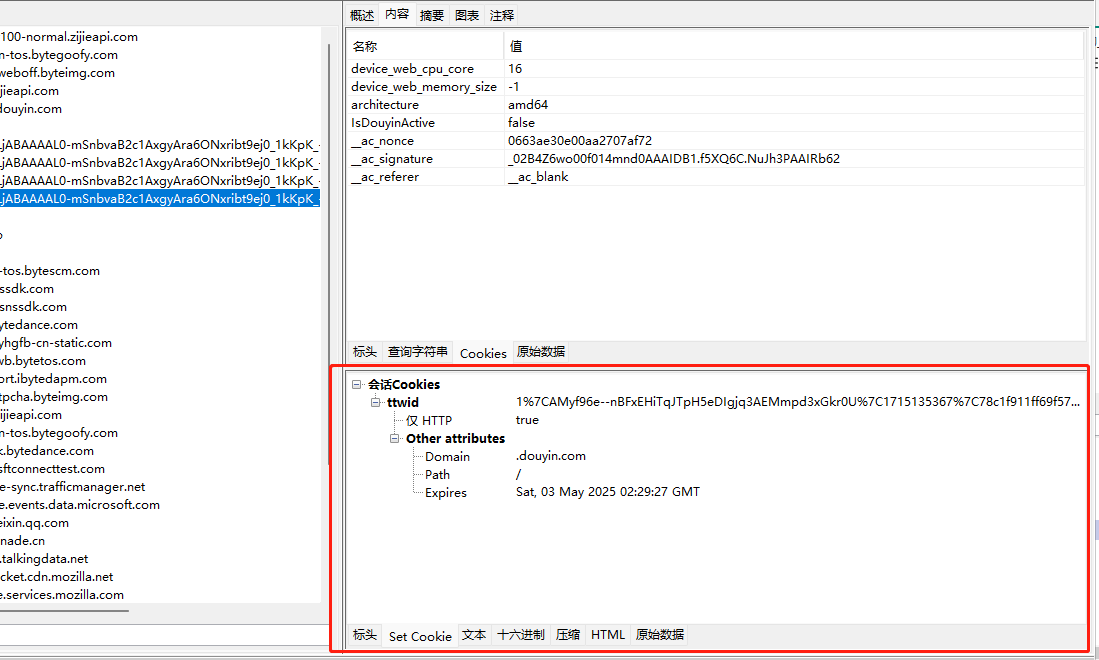The width and height of the screenshot is (1099, 660).
Task: Switch to the 注释 tab
Action: (x=502, y=15)
